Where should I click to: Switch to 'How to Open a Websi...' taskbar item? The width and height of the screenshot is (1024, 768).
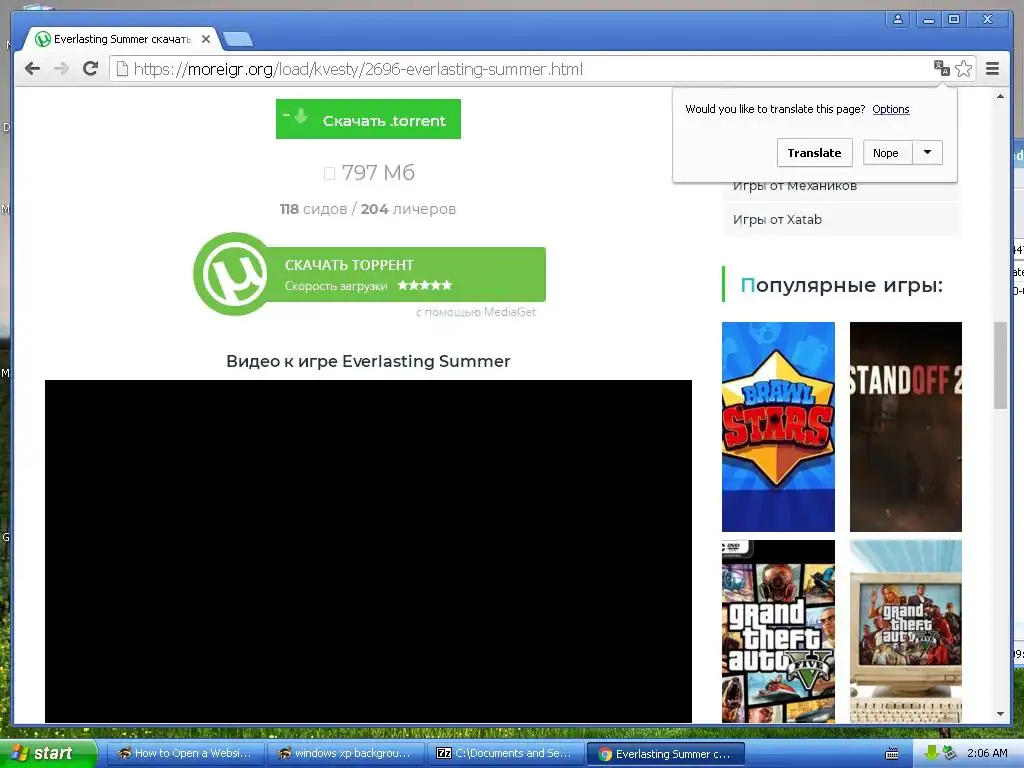185,753
